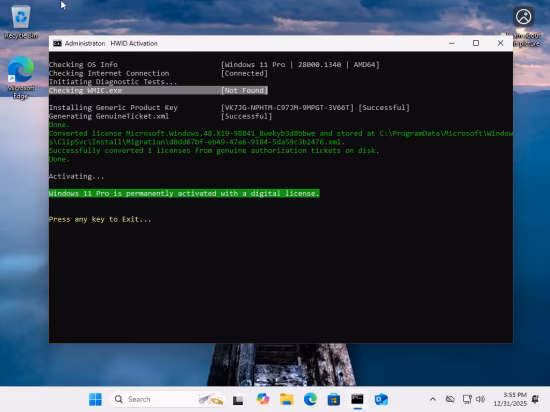Click the cloud sync status tray icon
This screenshot has width=550, height=412.
tap(450, 399)
